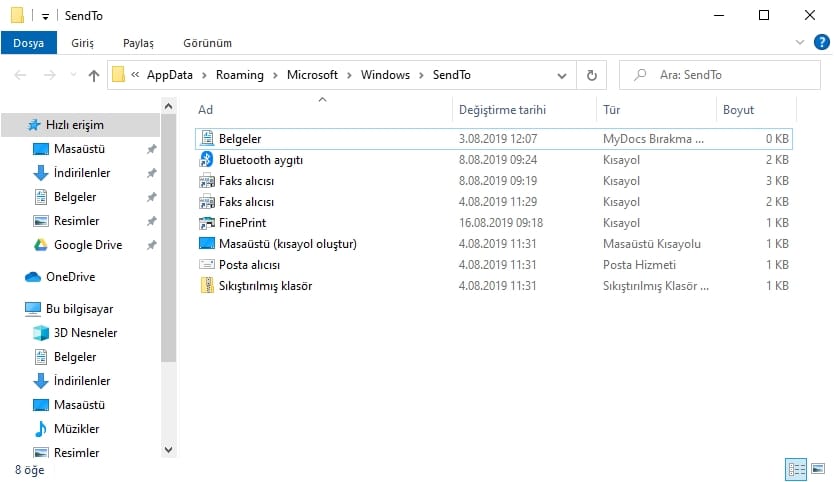Click the 3D Nesneler cube icon
834x482 pixels.
pos(41,333)
